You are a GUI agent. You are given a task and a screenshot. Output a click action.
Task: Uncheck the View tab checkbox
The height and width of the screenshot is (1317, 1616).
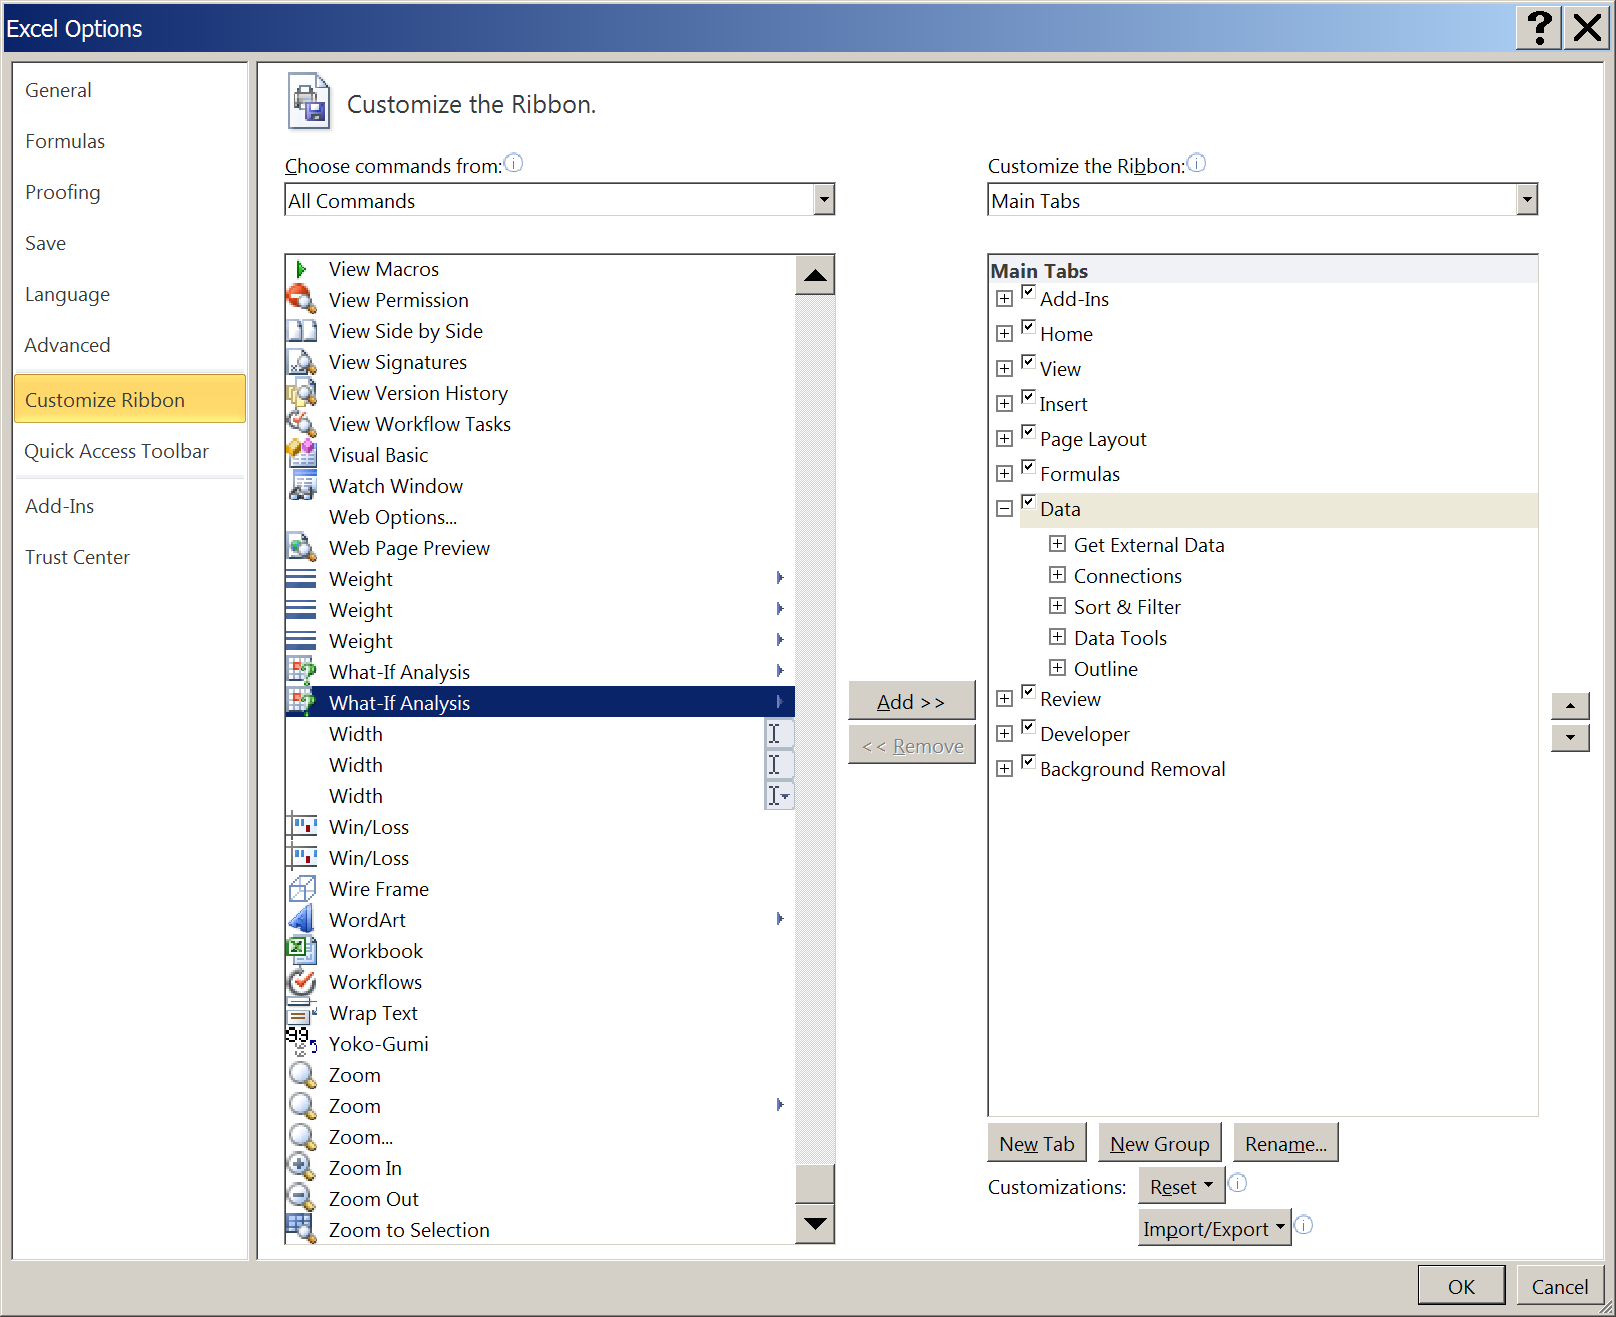(1028, 362)
